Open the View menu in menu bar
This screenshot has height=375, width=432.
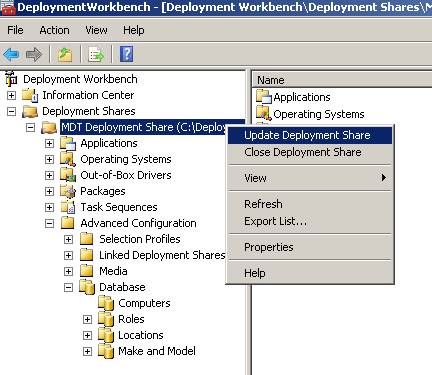click(96, 30)
